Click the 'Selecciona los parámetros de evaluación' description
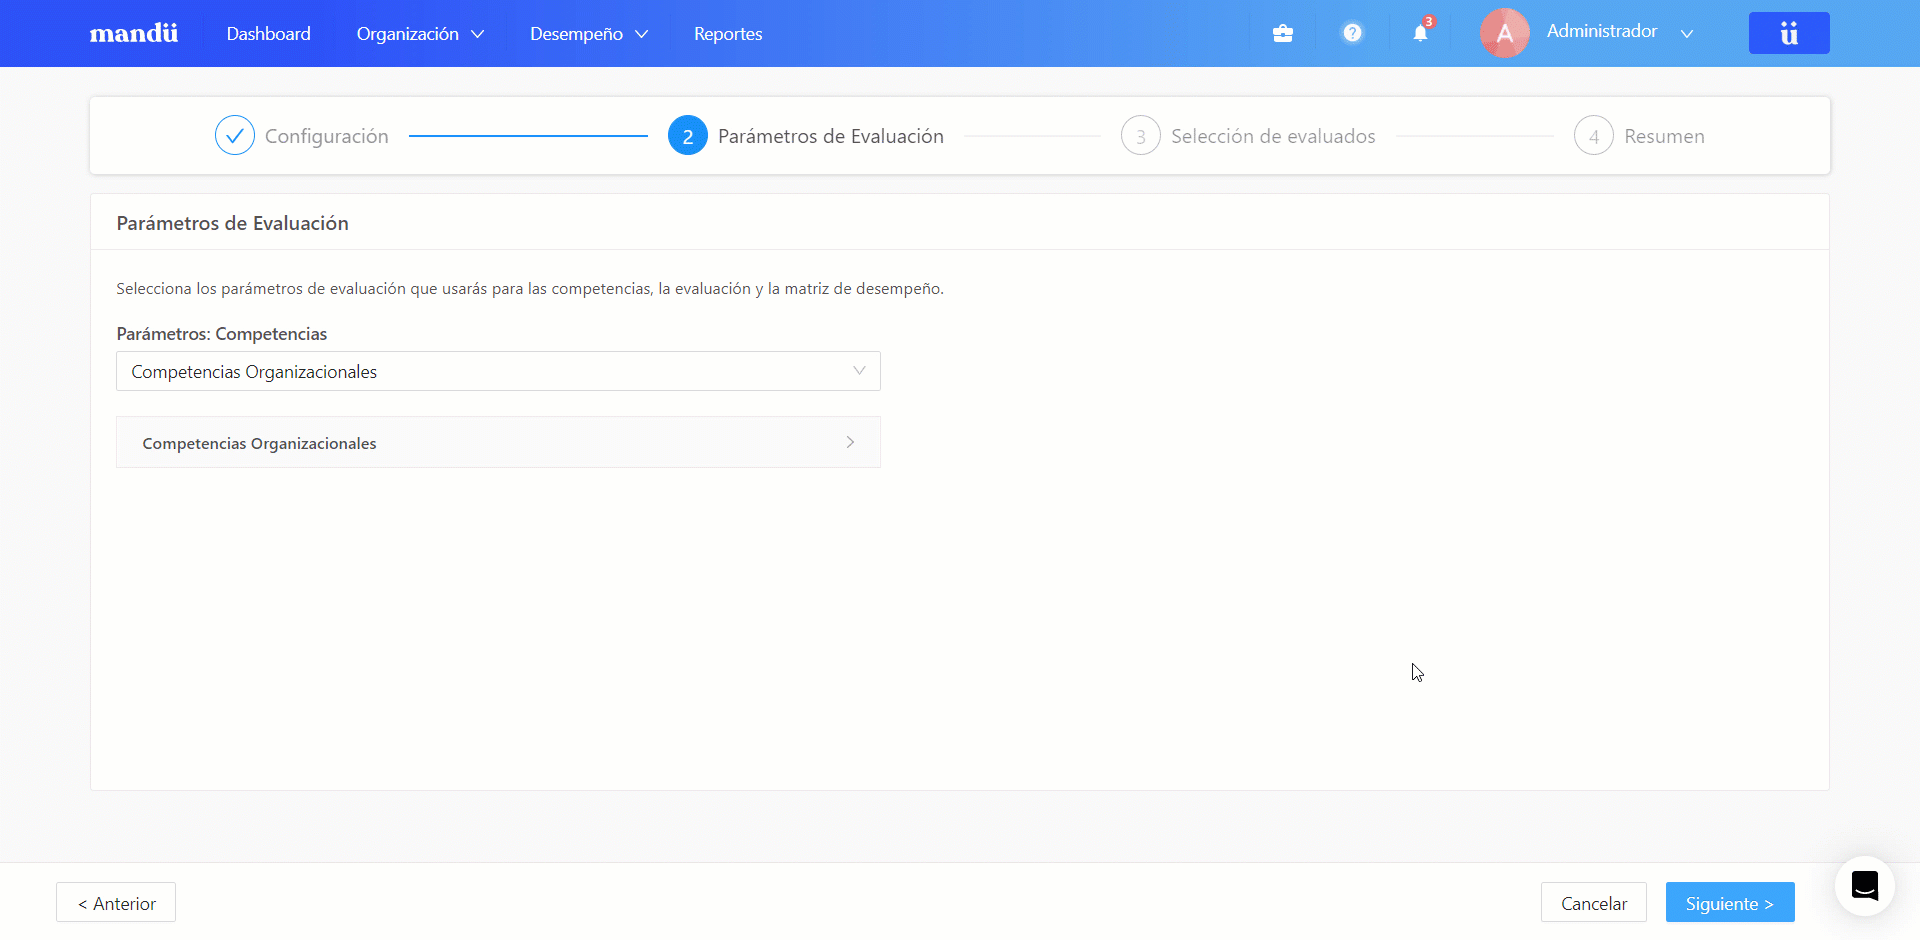The image size is (1920, 940). click(530, 289)
